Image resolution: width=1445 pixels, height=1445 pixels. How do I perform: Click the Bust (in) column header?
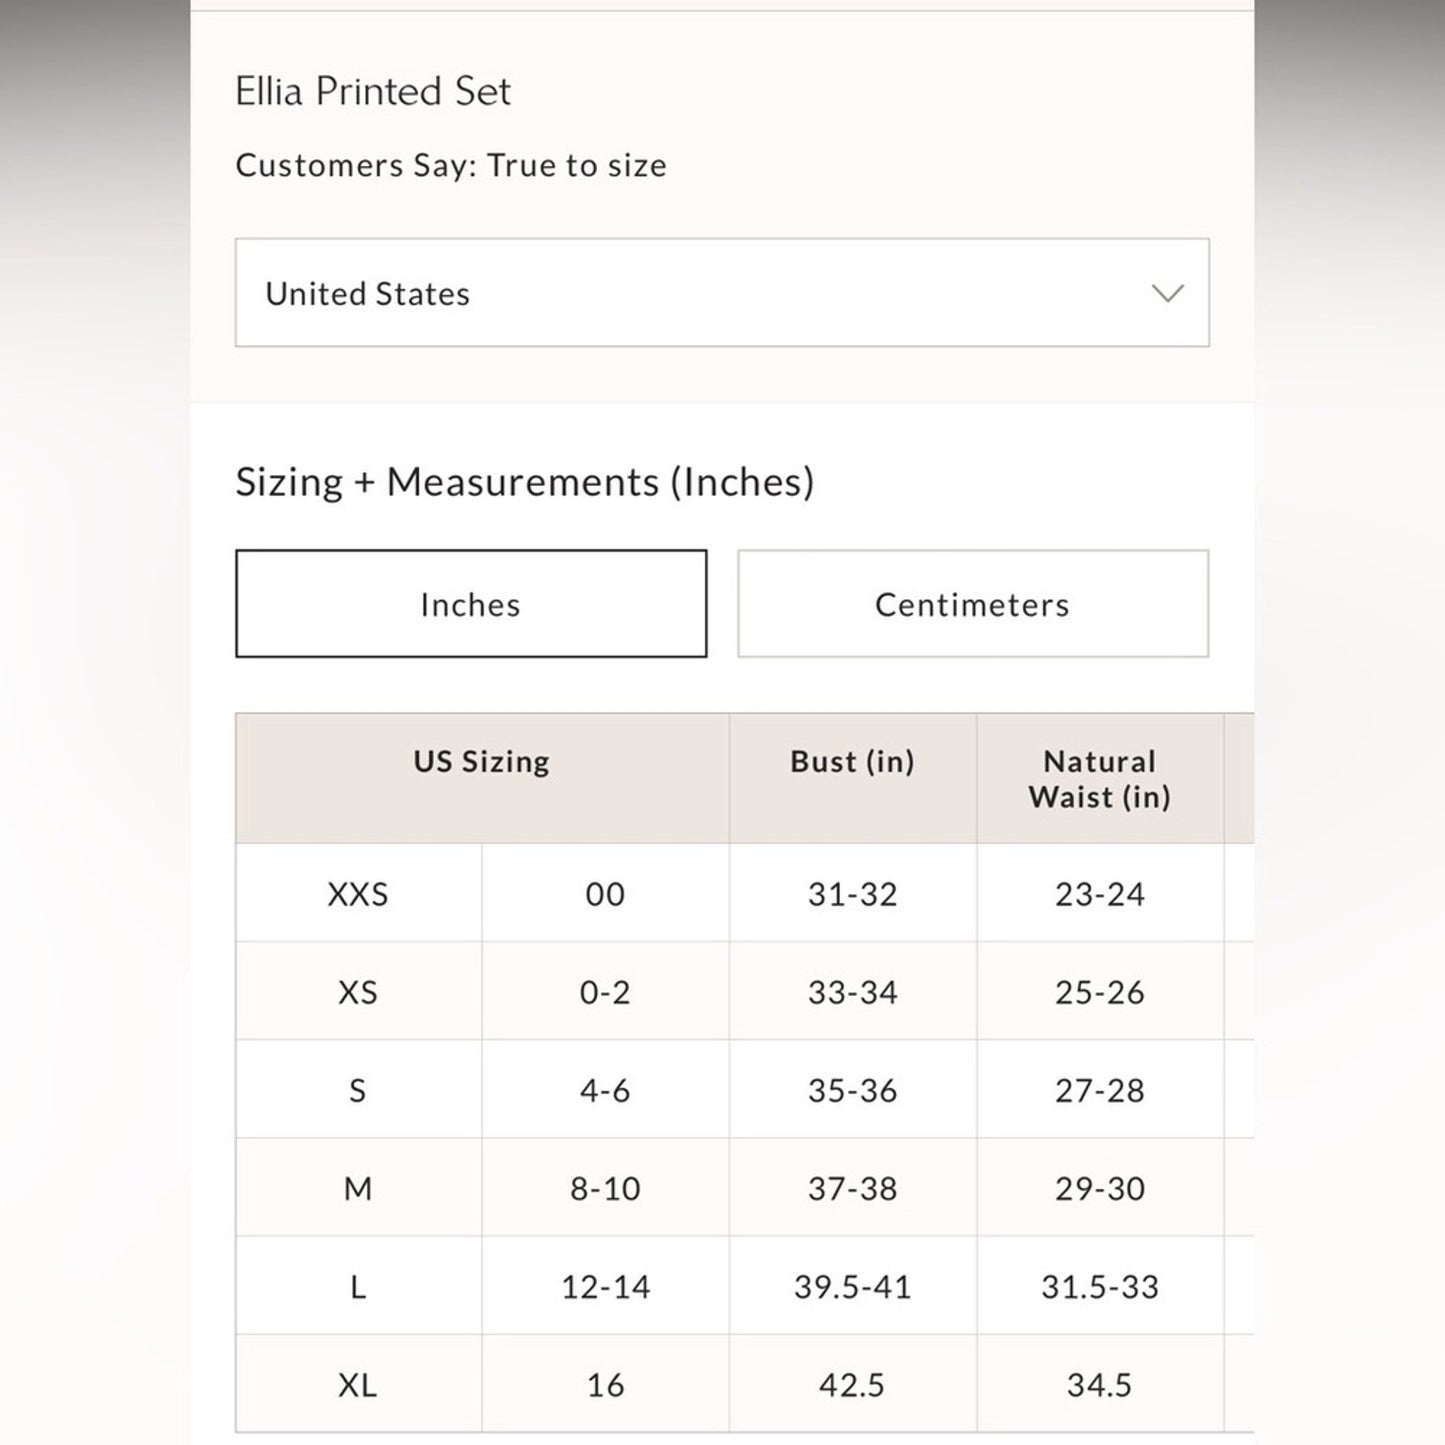pos(852,761)
